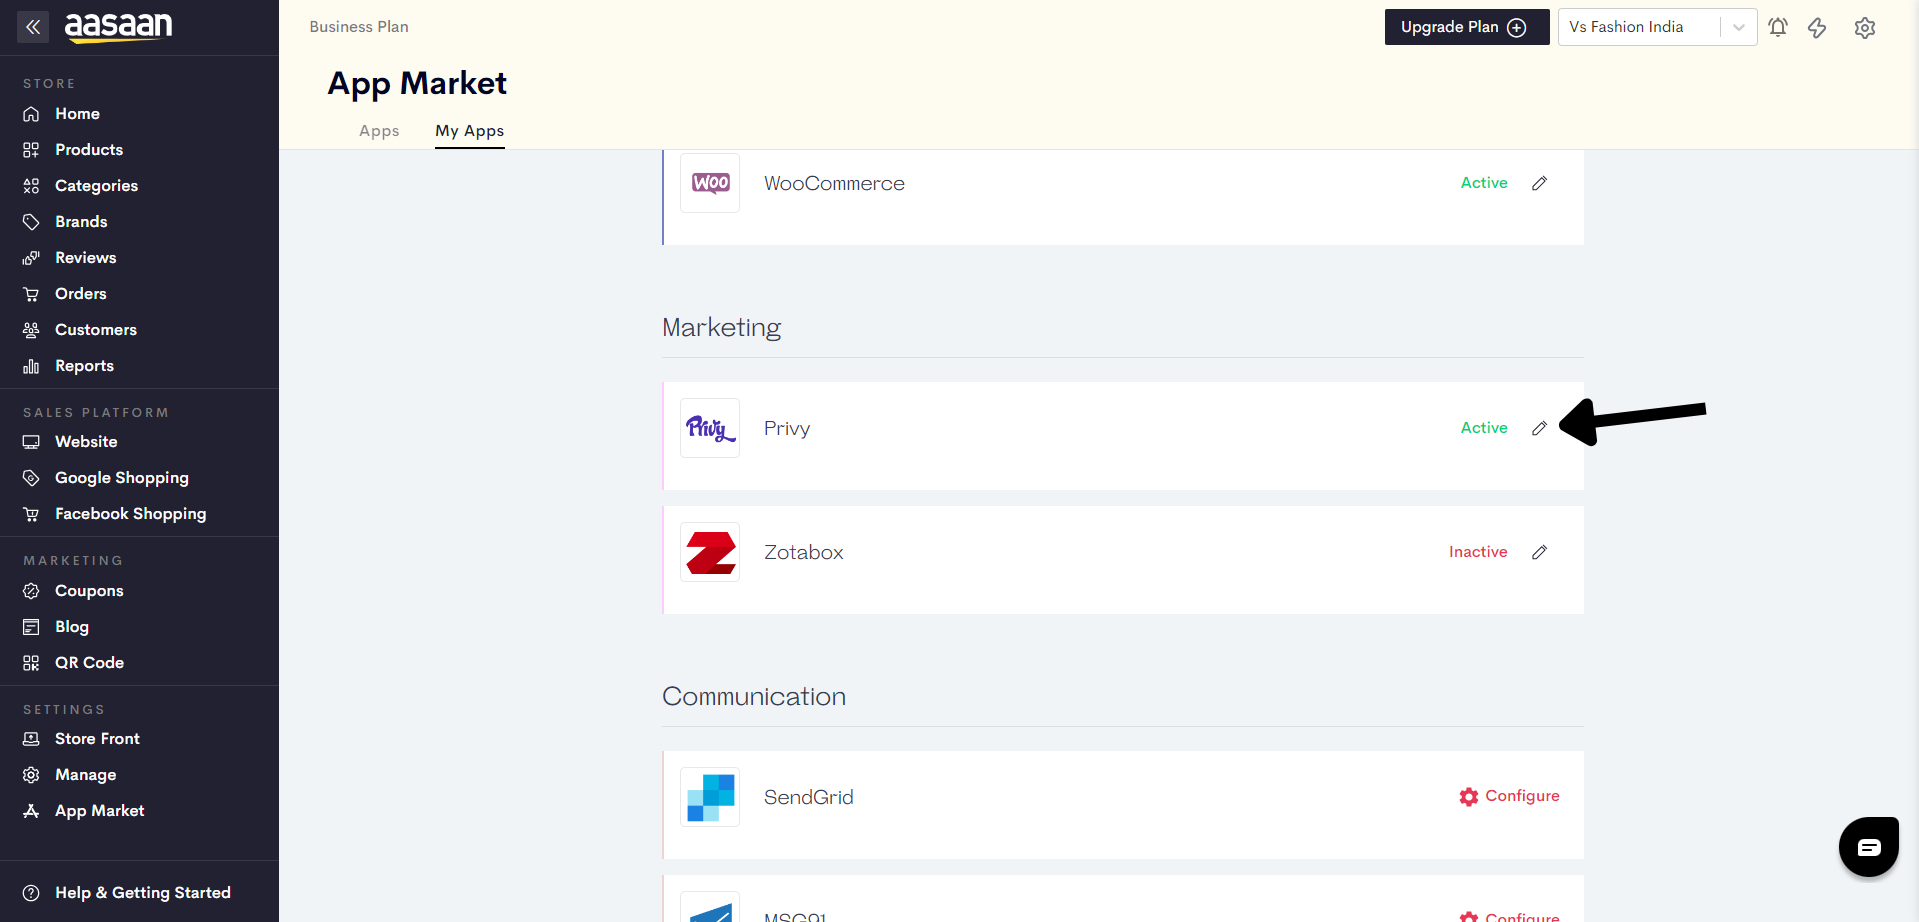Edit Privy app with pencil icon

click(1539, 428)
